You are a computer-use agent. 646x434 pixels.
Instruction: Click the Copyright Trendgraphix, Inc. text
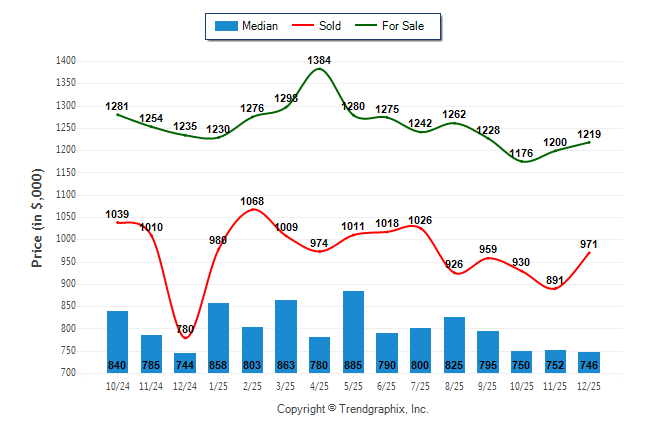point(352,409)
